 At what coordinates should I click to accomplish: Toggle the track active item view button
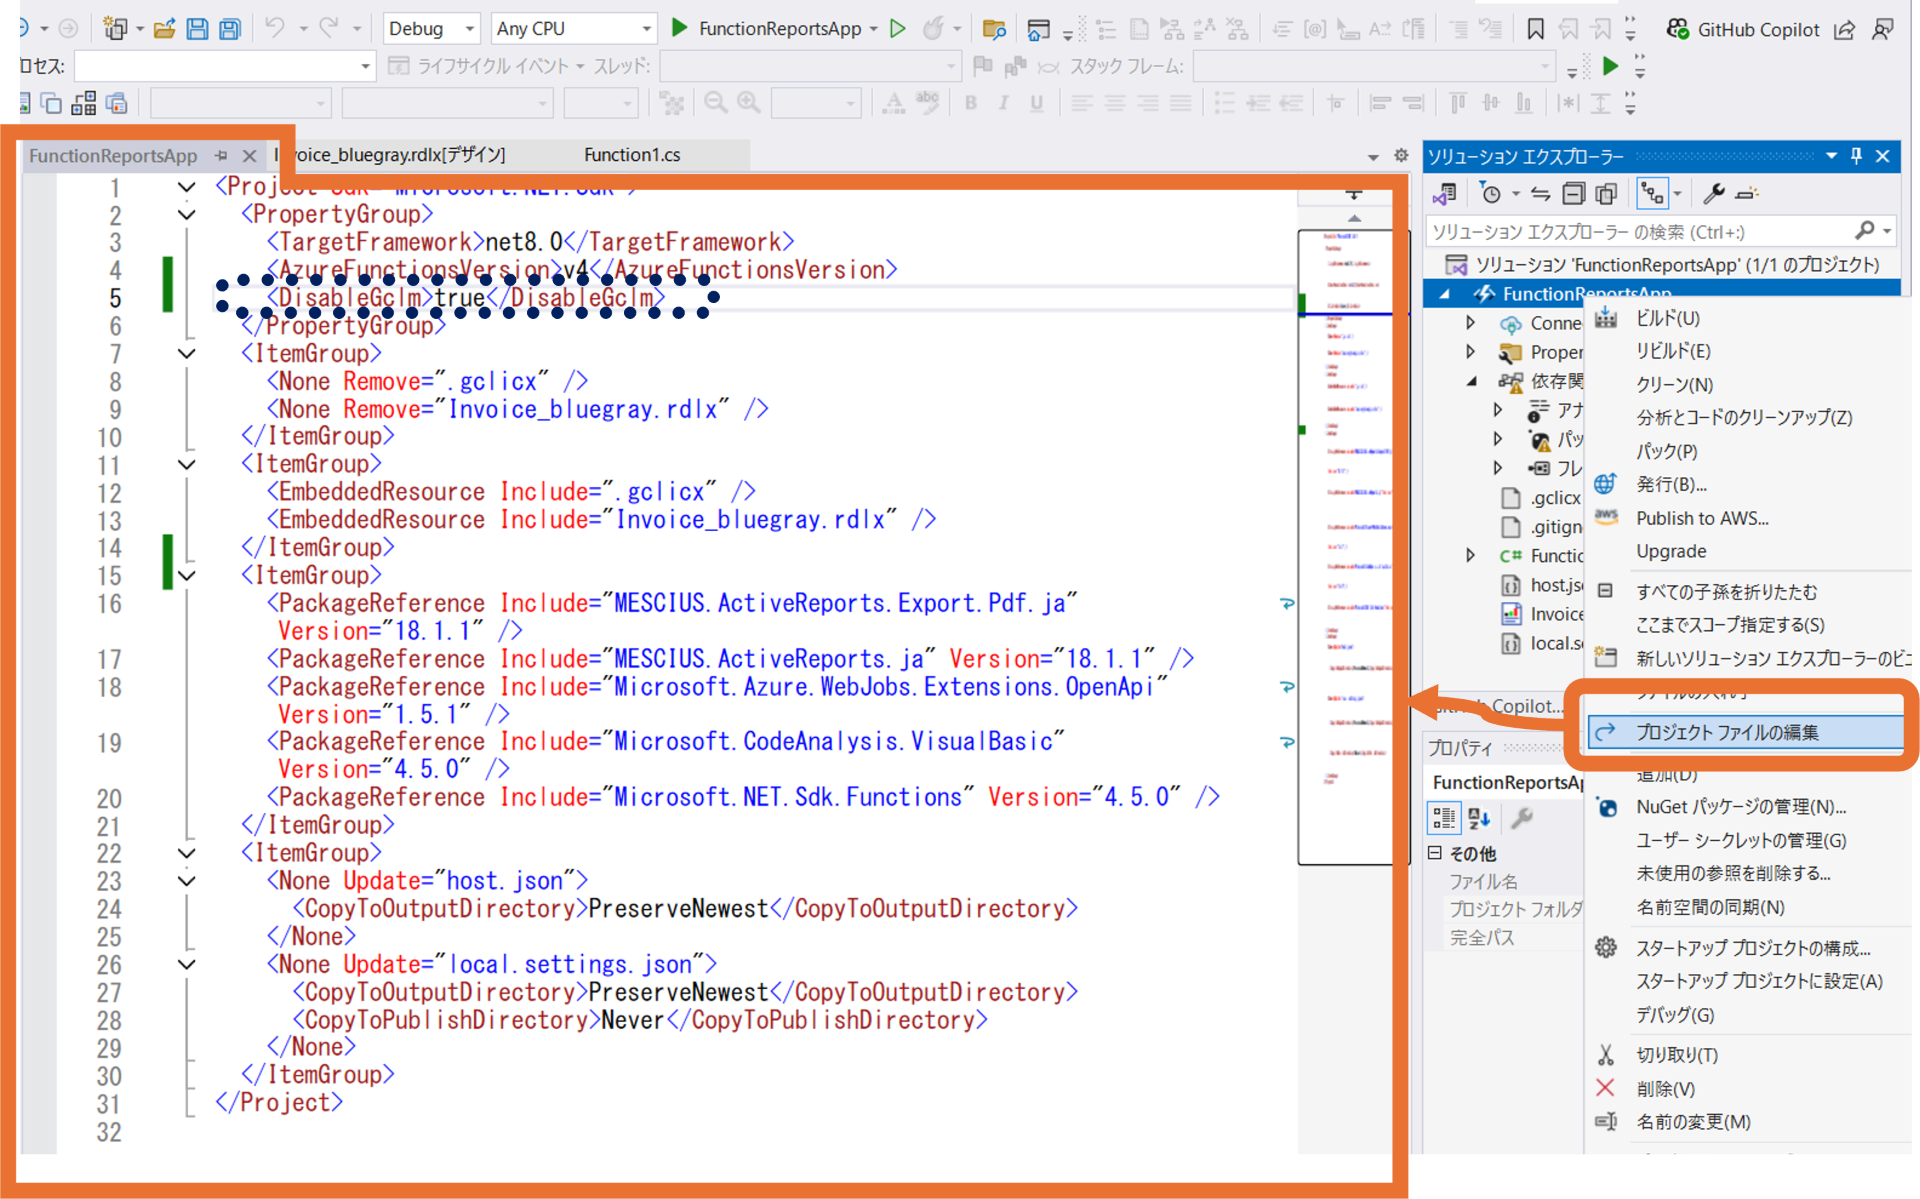click(x=1651, y=193)
